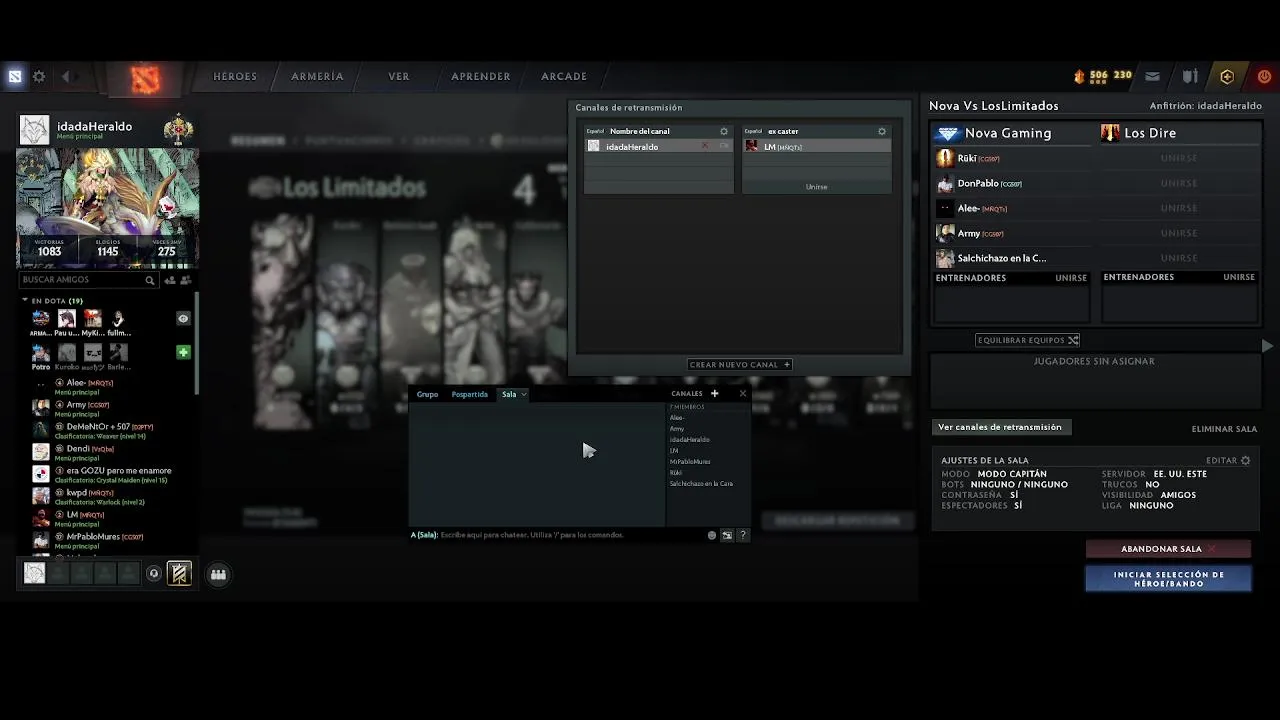Open the VER menu
The image size is (1280, 720).
click(x=399, y=76)
